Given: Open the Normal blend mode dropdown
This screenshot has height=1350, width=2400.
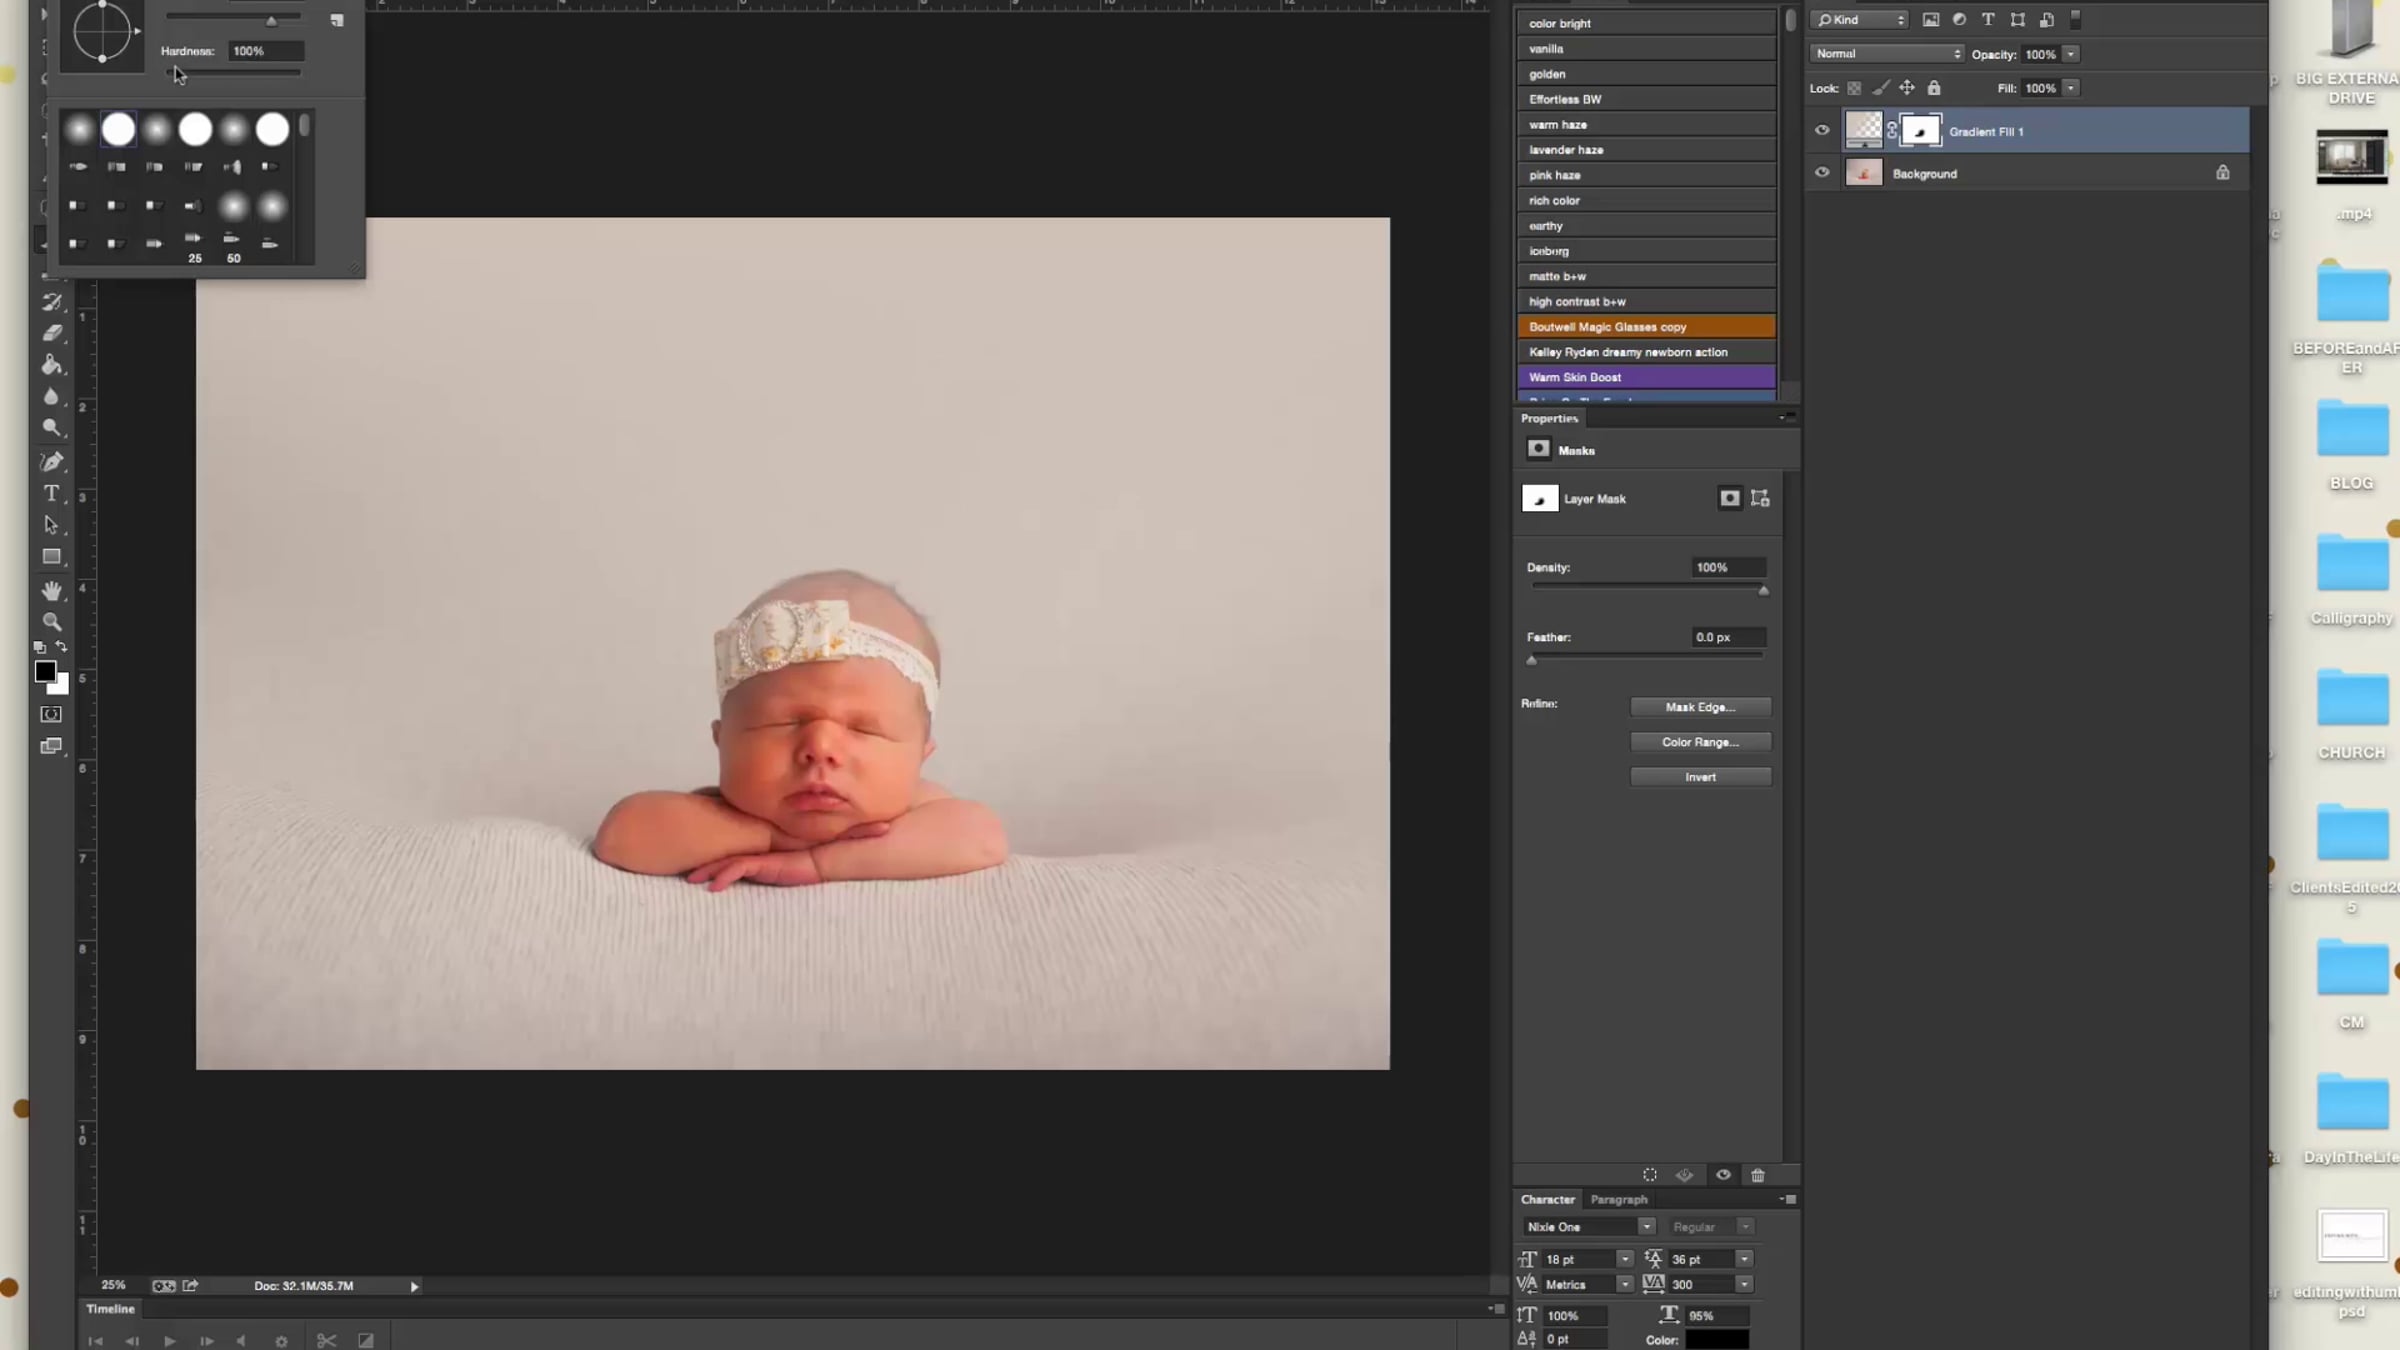Looking at the screenshot, I should point(1886,54).
